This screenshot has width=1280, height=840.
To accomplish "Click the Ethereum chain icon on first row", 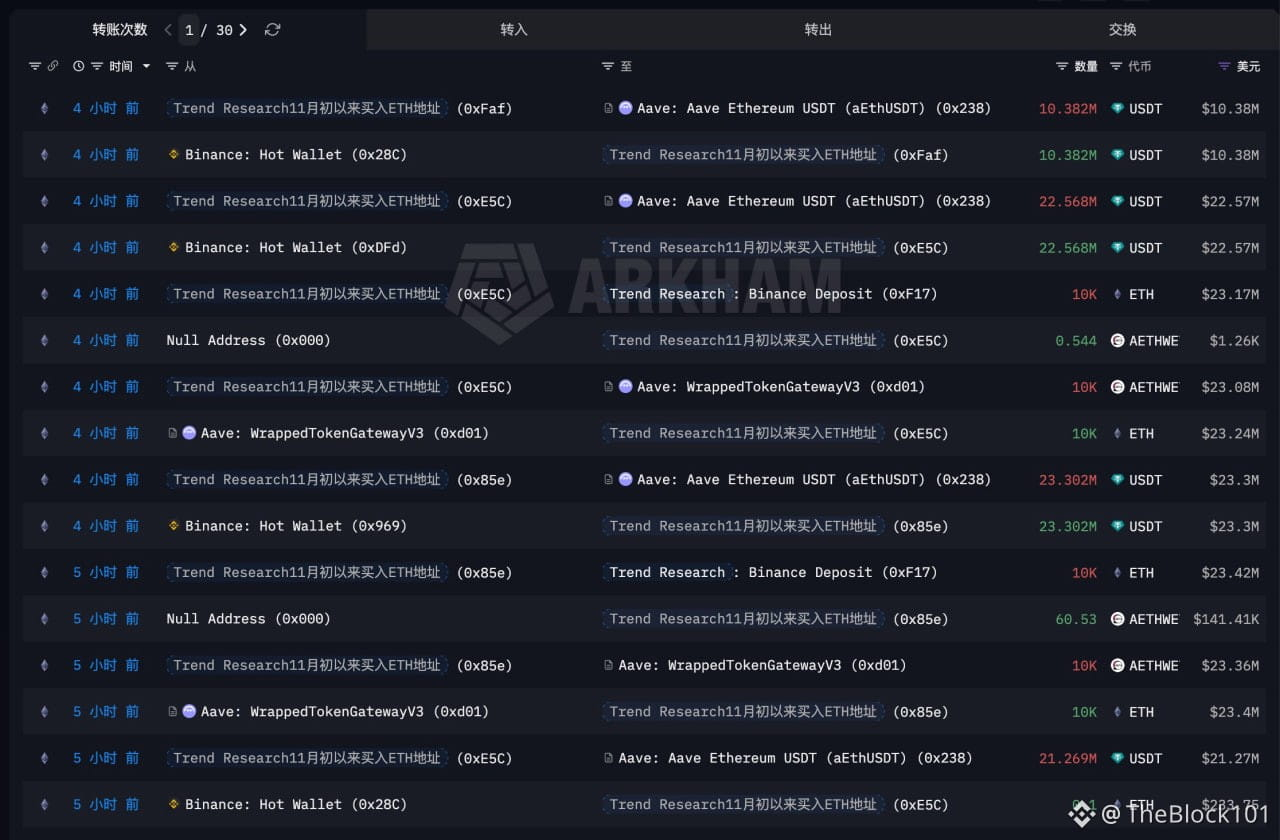I will point(44,108).
